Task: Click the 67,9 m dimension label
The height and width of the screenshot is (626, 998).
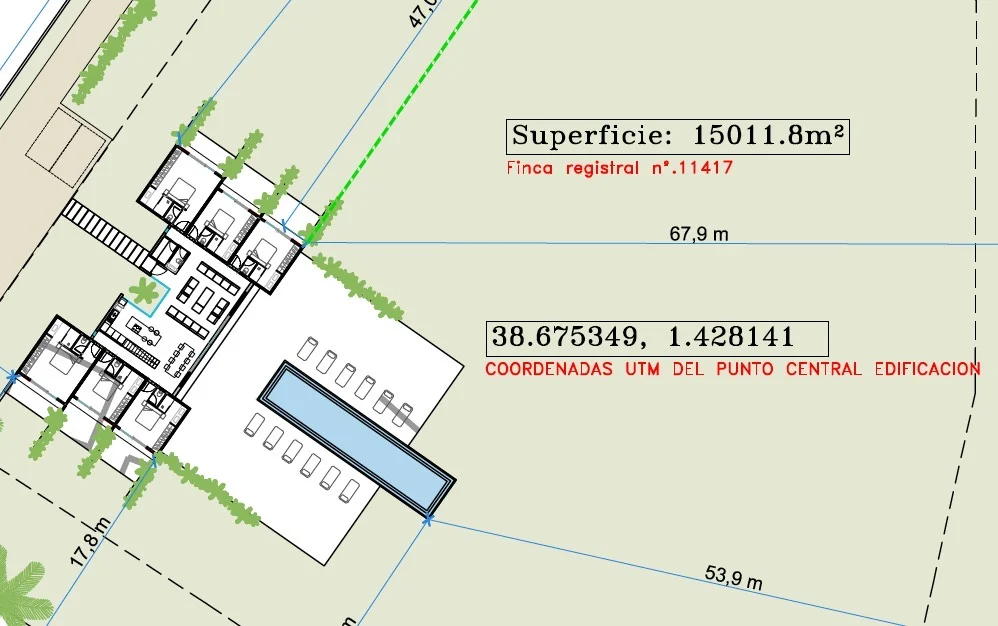Action: 698,235
